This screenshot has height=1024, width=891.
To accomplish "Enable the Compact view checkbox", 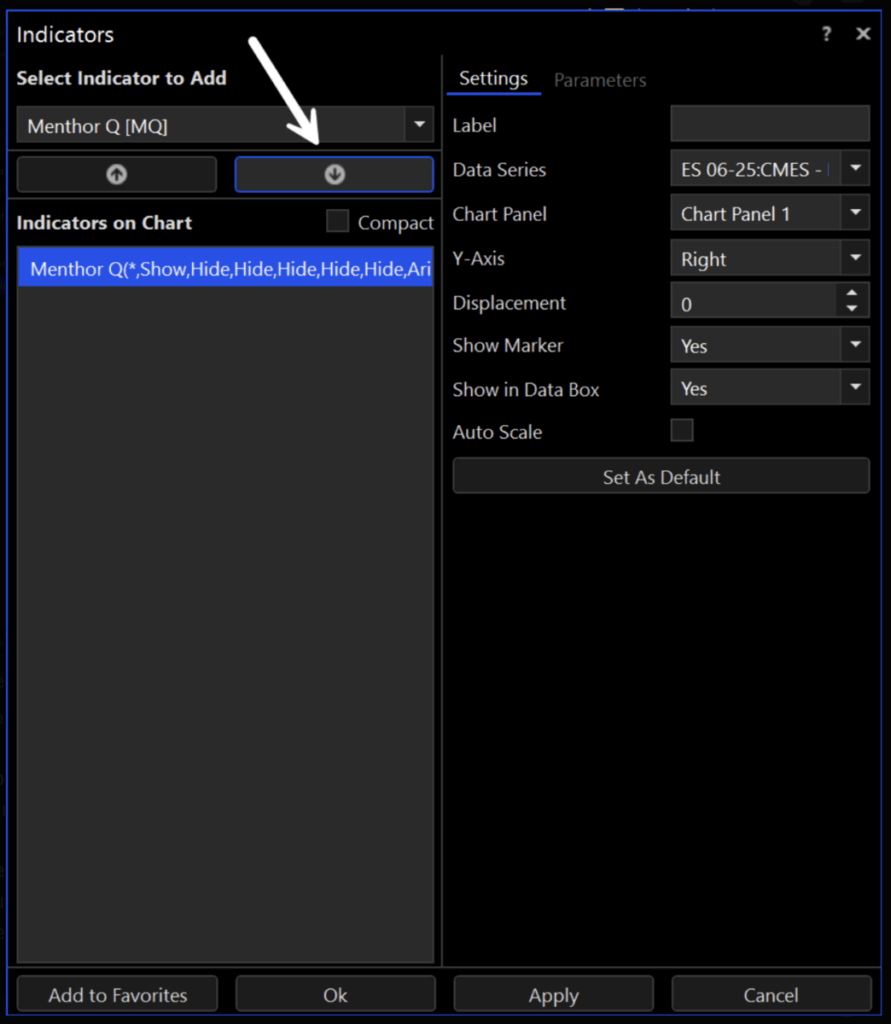I will coord(337,222).
